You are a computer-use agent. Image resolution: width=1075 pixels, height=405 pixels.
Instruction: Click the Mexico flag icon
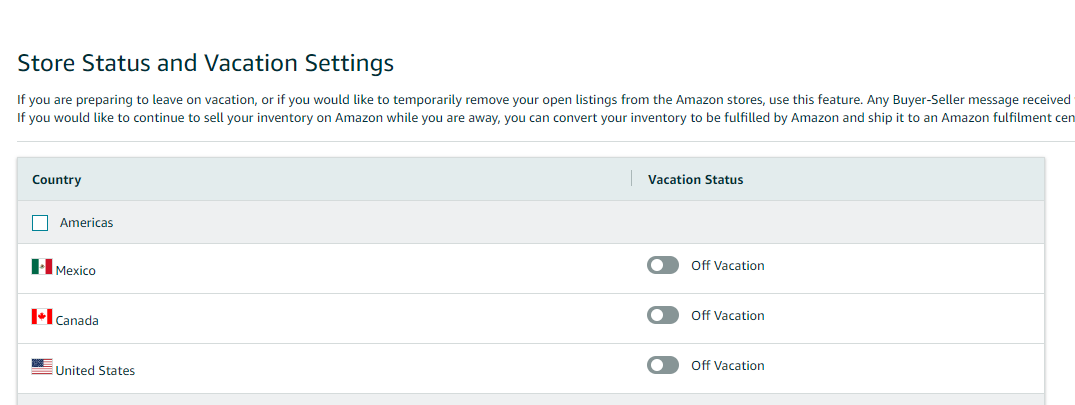pyautogui.click(x=42, y=267)
